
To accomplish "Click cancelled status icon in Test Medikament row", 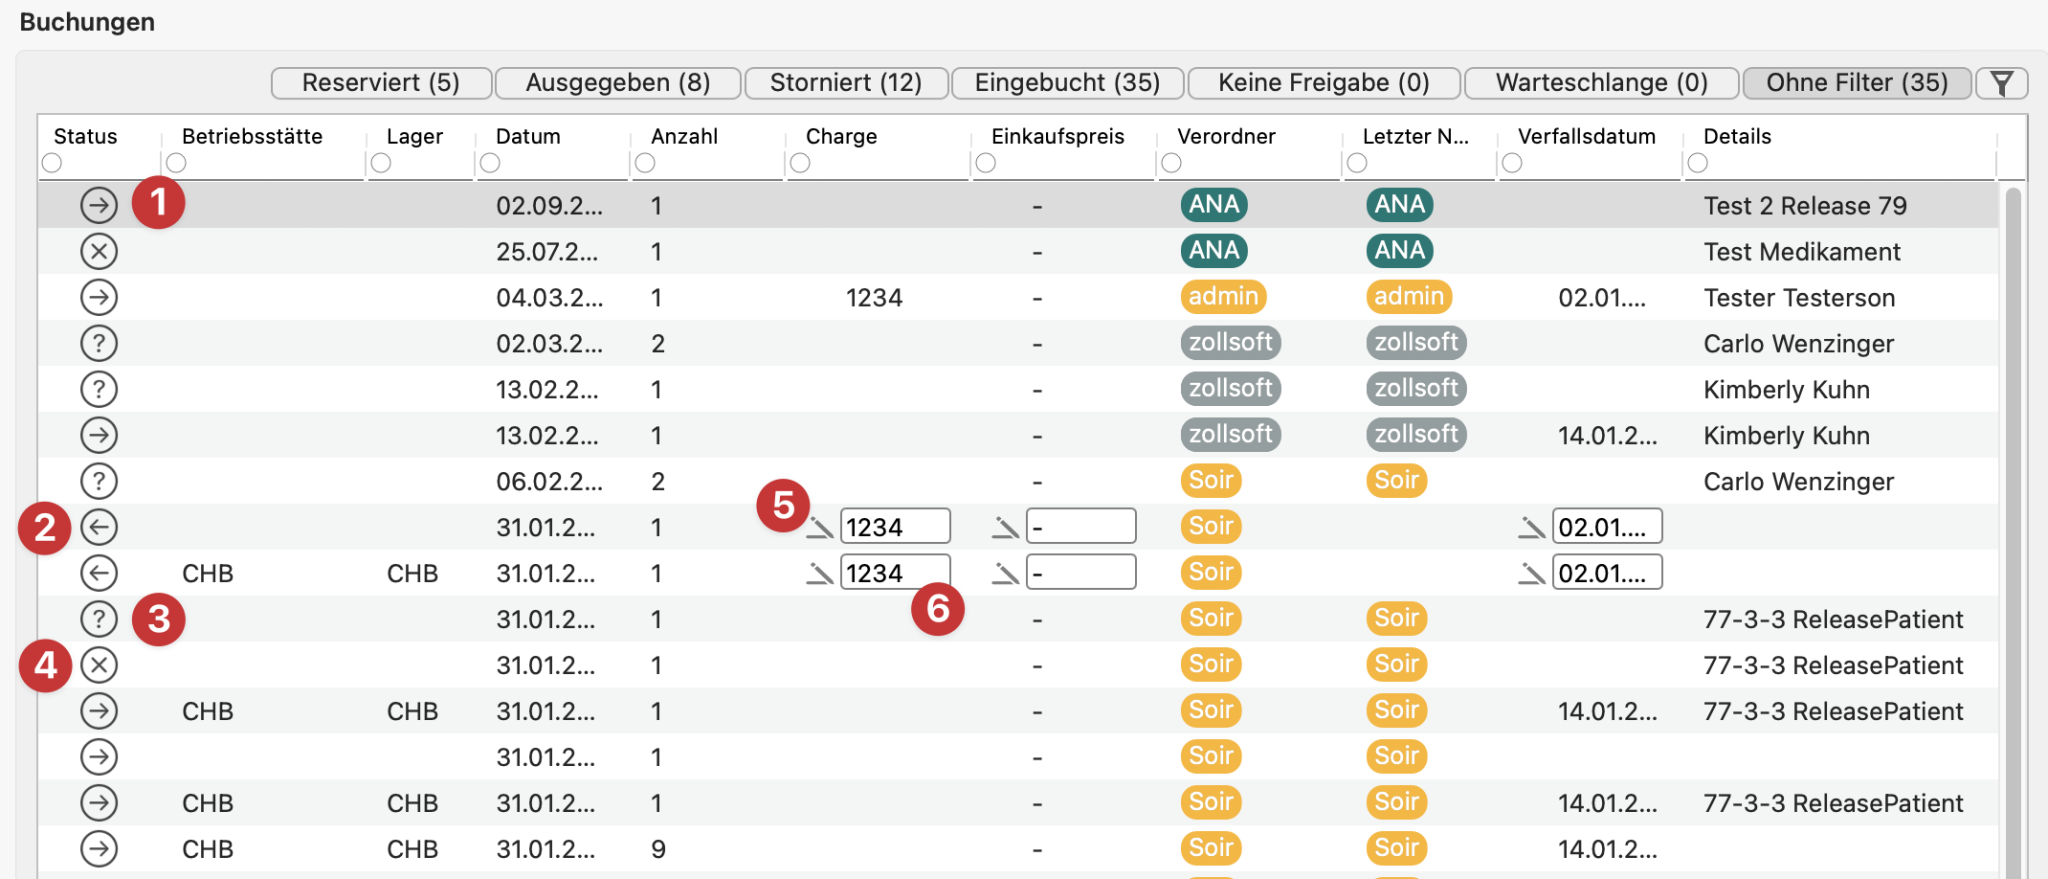I will click(x=99, y=251).
